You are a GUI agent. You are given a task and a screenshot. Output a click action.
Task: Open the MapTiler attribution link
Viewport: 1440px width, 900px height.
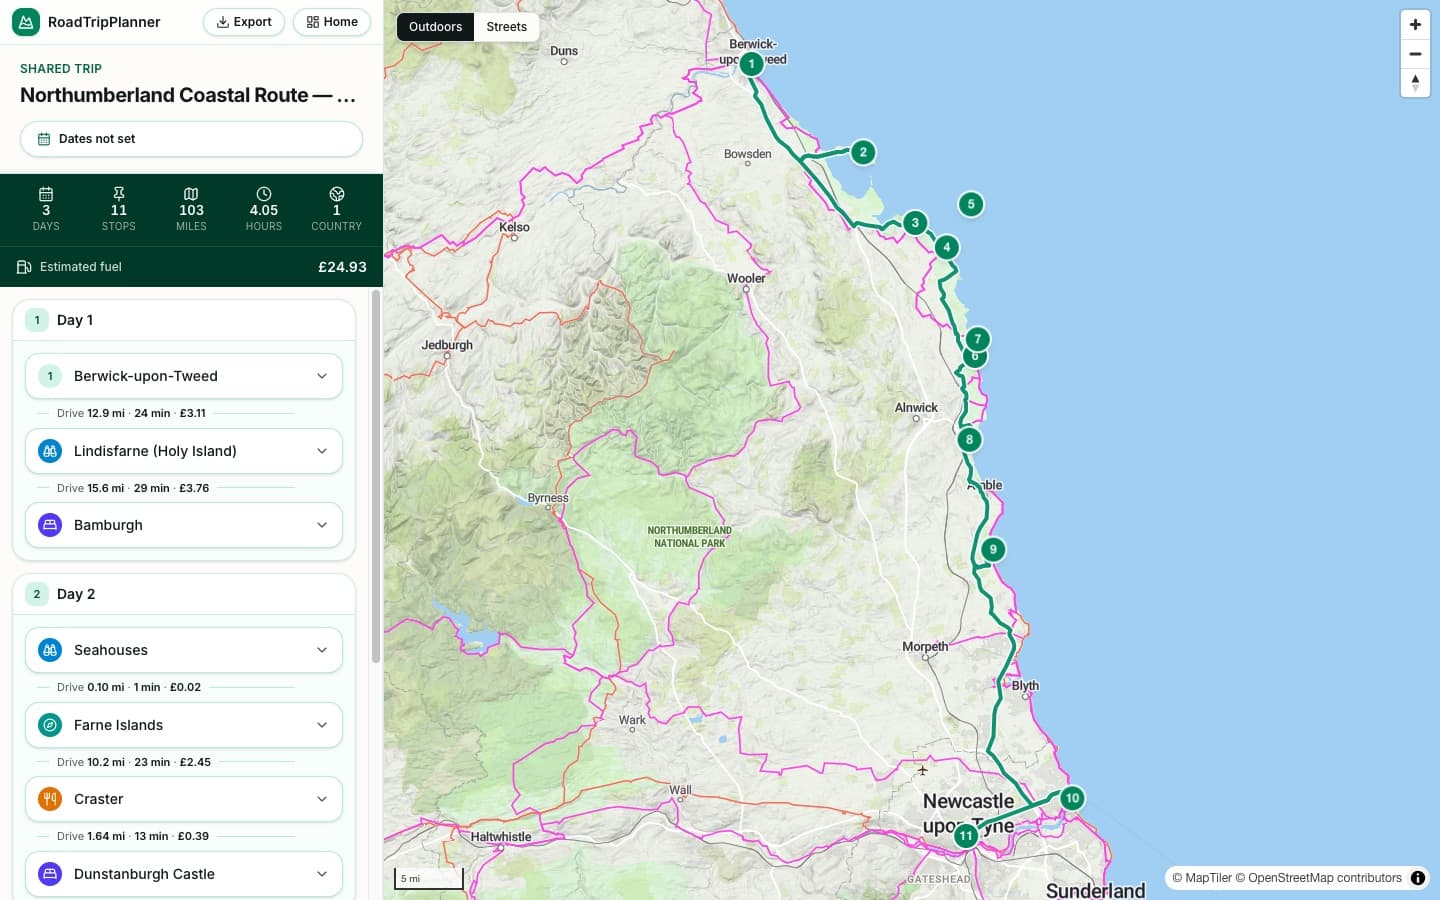1202,878
